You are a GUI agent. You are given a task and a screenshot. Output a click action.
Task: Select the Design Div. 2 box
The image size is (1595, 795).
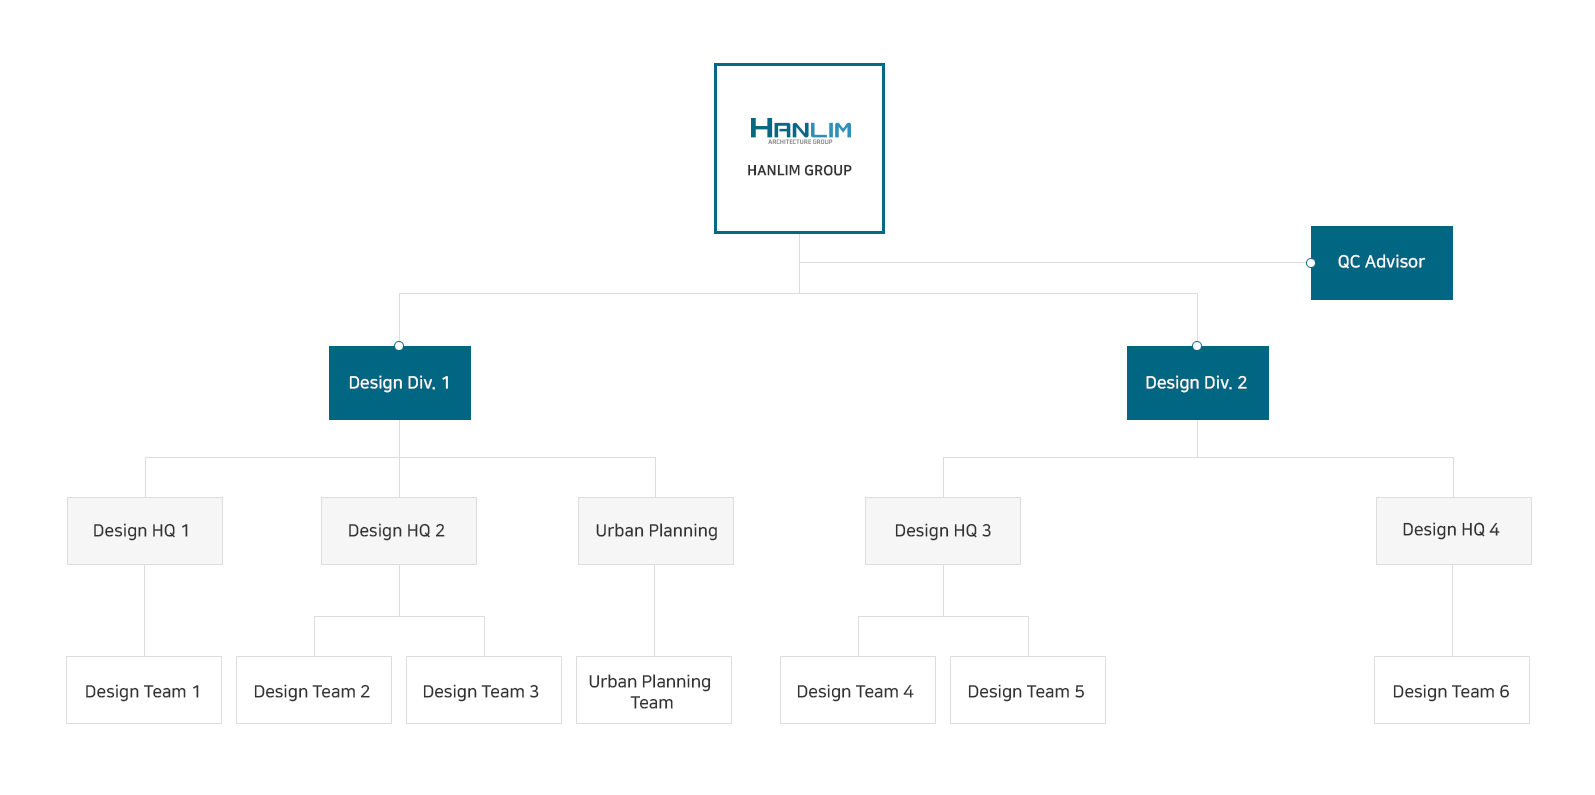coord(1198,383)
